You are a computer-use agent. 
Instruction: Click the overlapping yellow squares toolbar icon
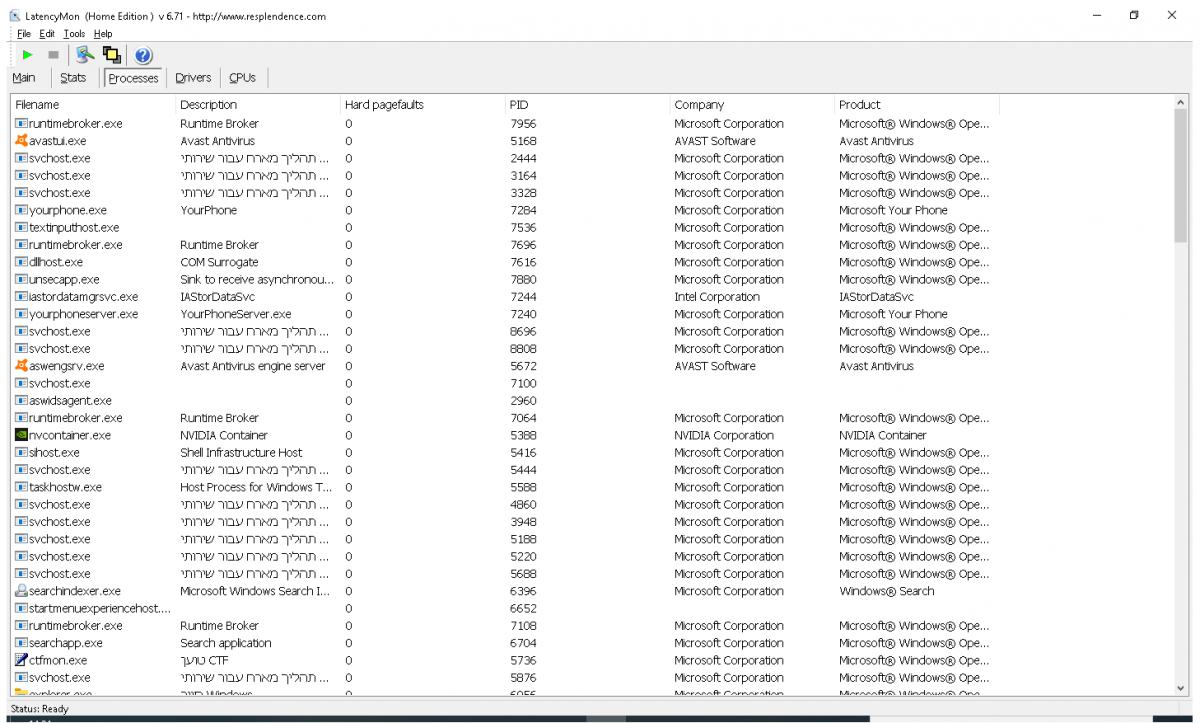[112, 55]
